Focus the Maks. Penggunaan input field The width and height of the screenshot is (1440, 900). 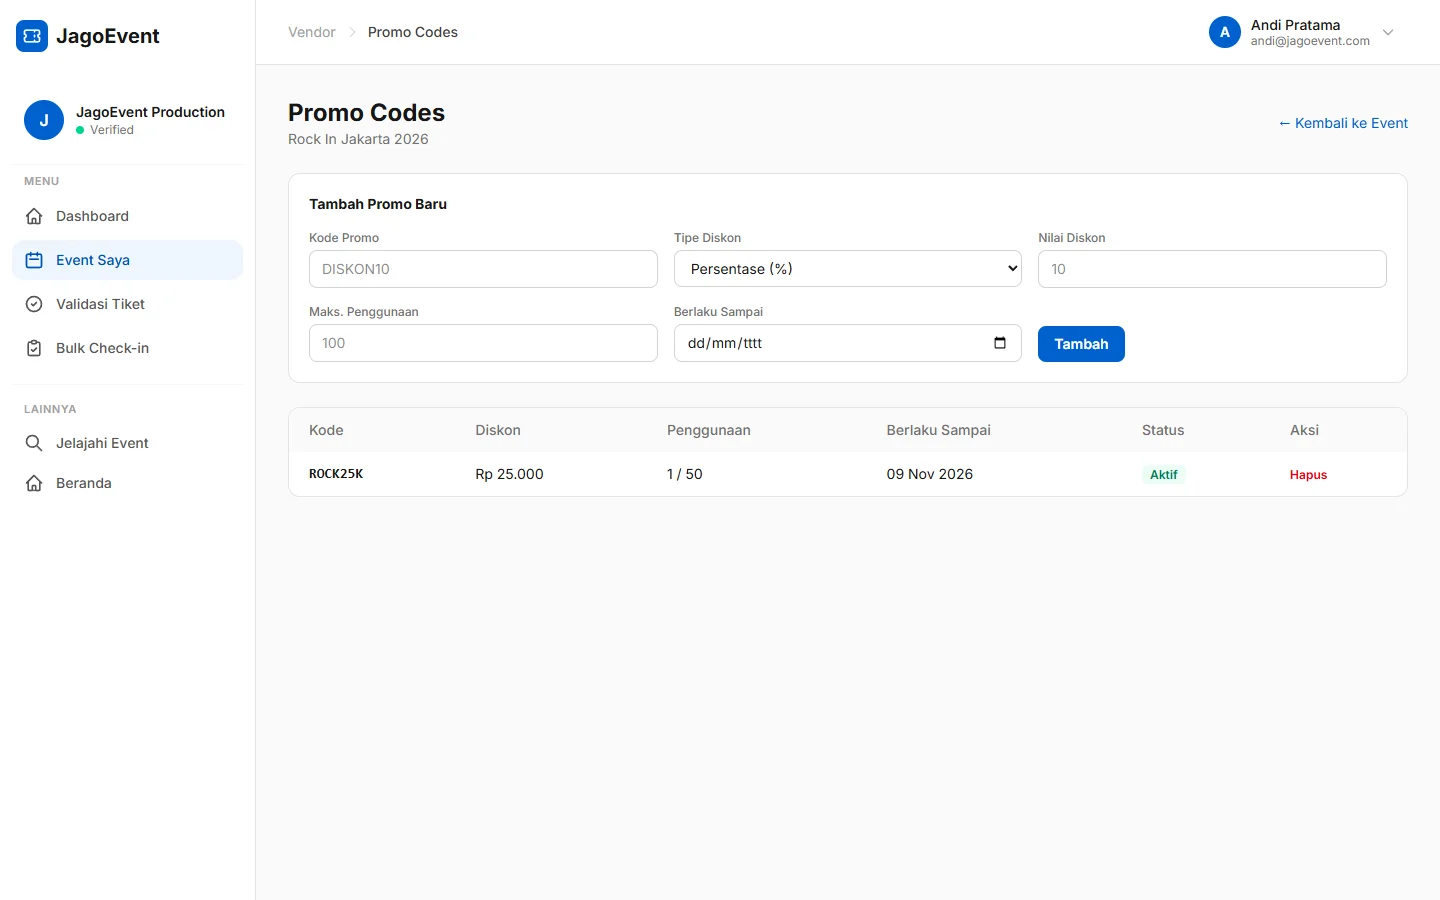point(483,343)
